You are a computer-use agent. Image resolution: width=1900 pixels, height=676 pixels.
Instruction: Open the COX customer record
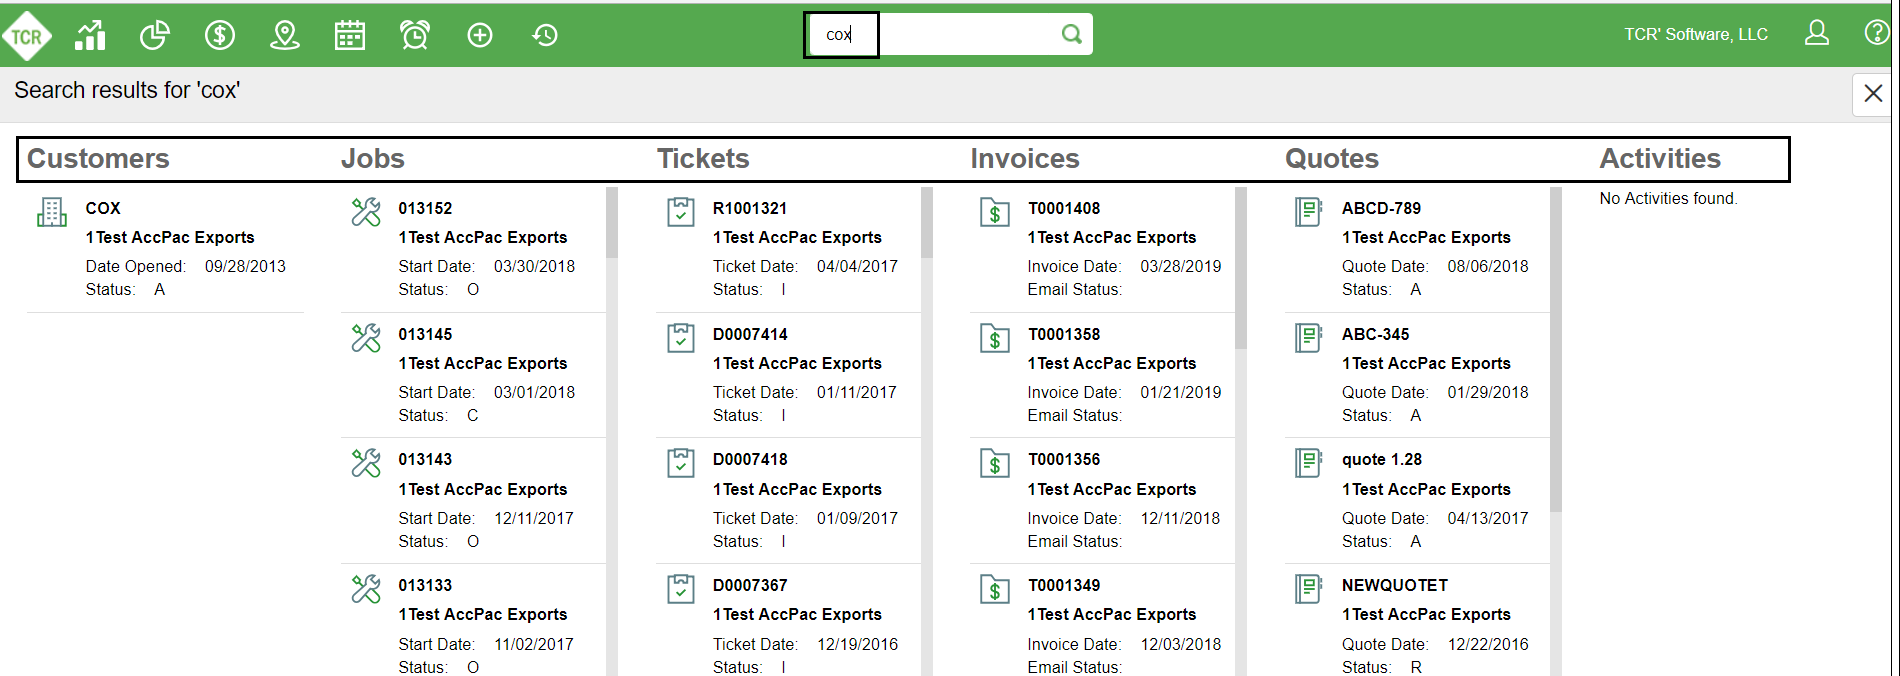tap(103, 208)
